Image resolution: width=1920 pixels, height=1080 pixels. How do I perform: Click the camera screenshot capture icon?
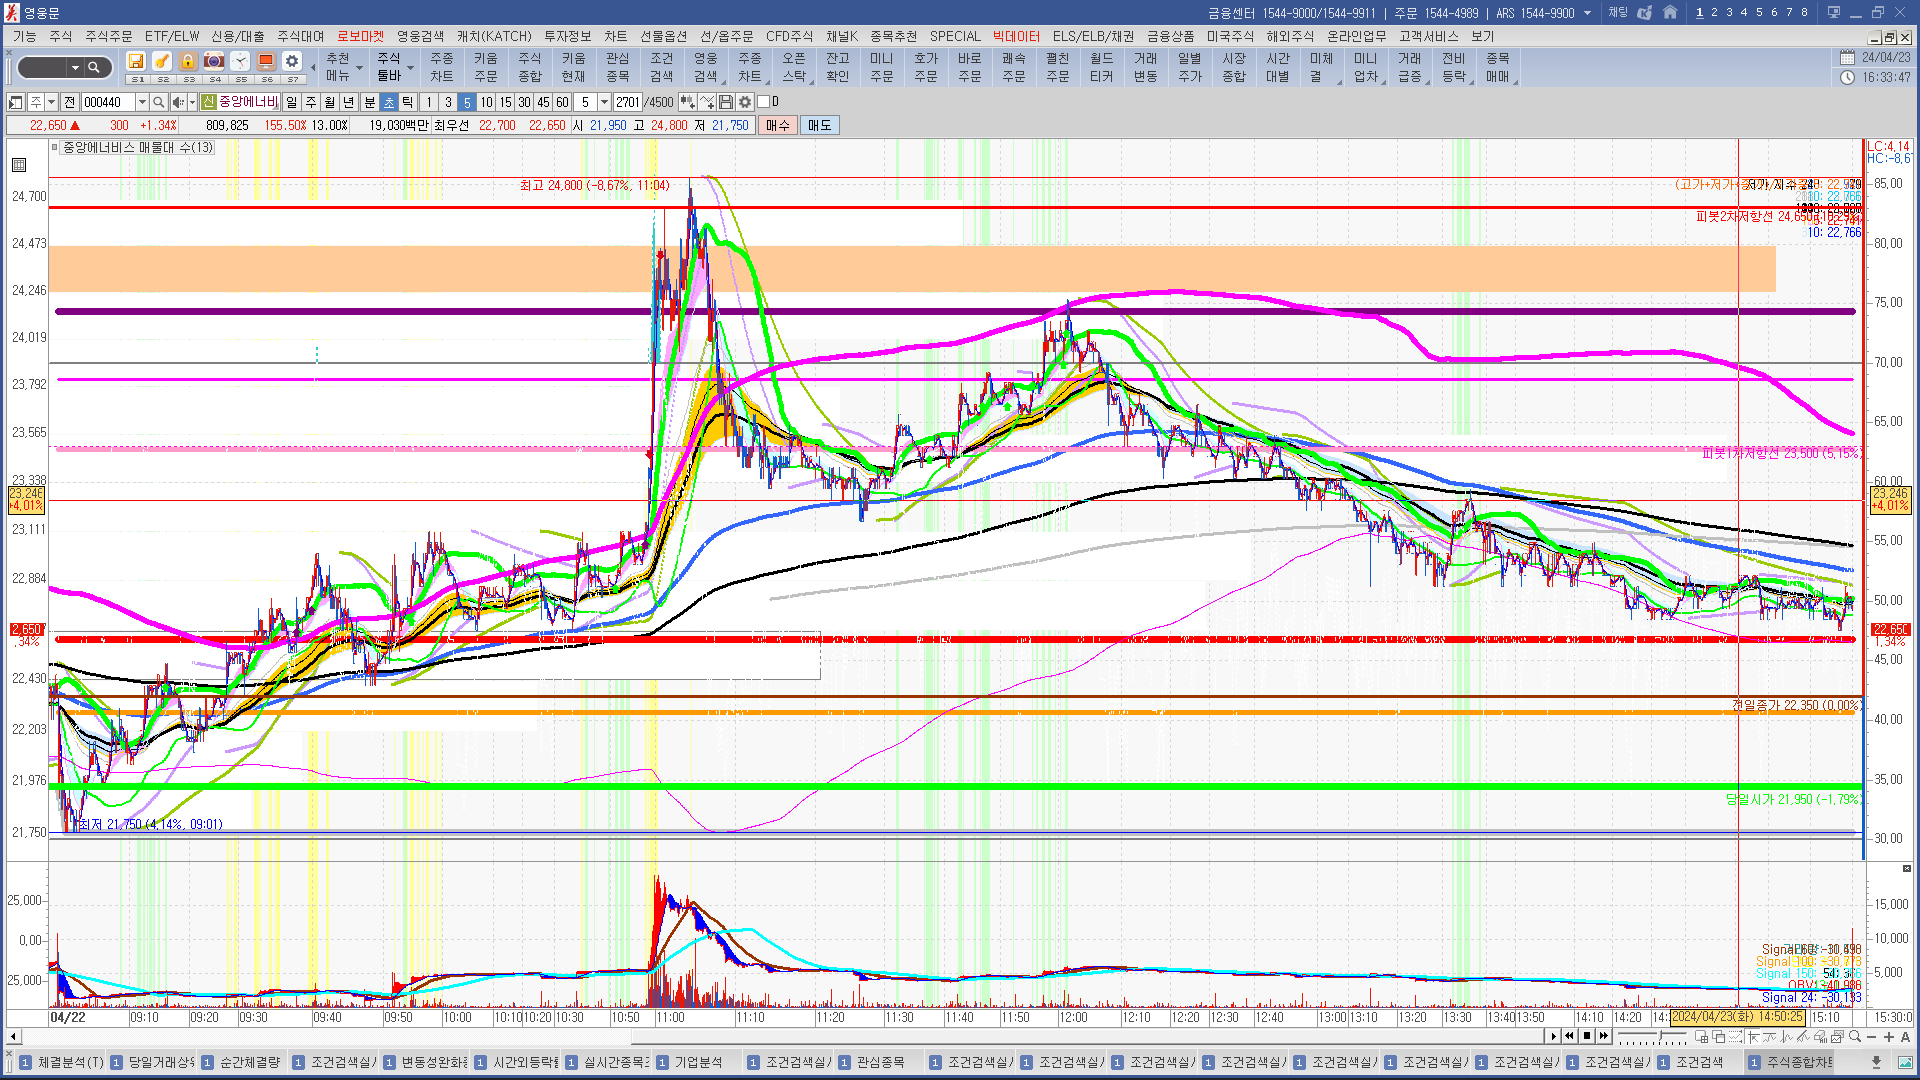point(214,62)
